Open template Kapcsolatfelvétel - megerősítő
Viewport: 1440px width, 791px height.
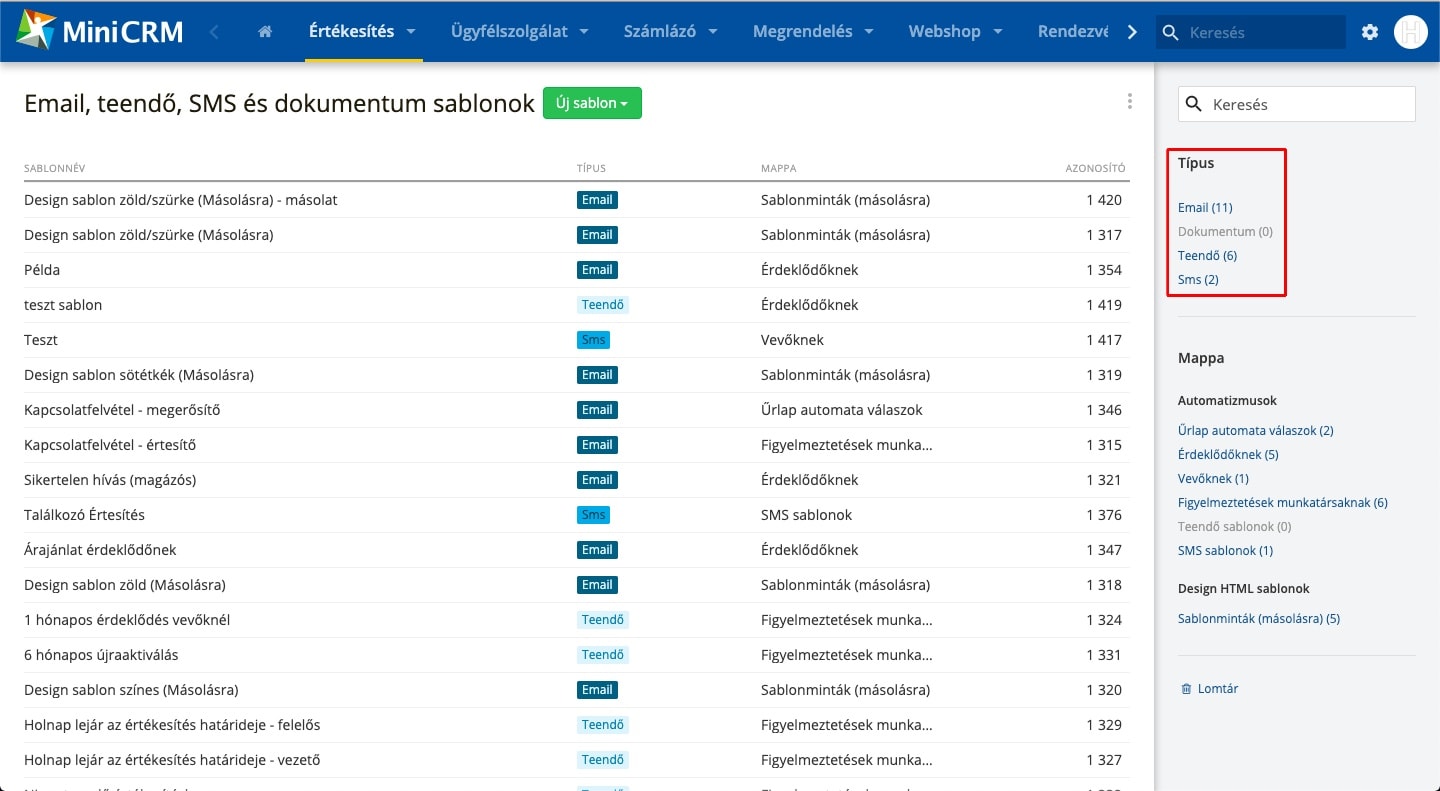[122, 410]
